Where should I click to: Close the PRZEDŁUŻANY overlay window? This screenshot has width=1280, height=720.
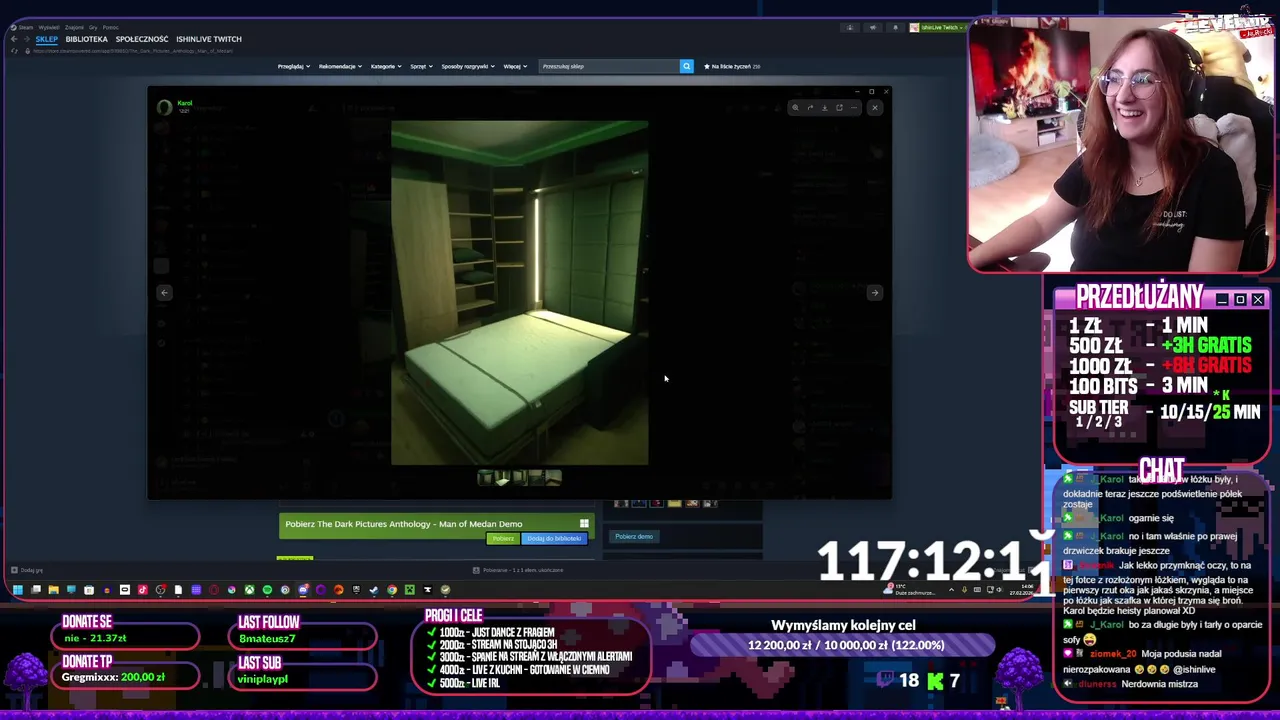(x=1258, y=300)
